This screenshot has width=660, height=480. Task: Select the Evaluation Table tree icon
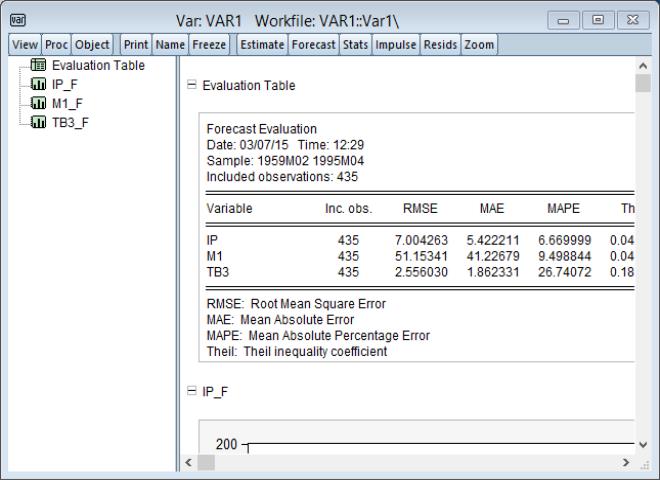[41, 66]
